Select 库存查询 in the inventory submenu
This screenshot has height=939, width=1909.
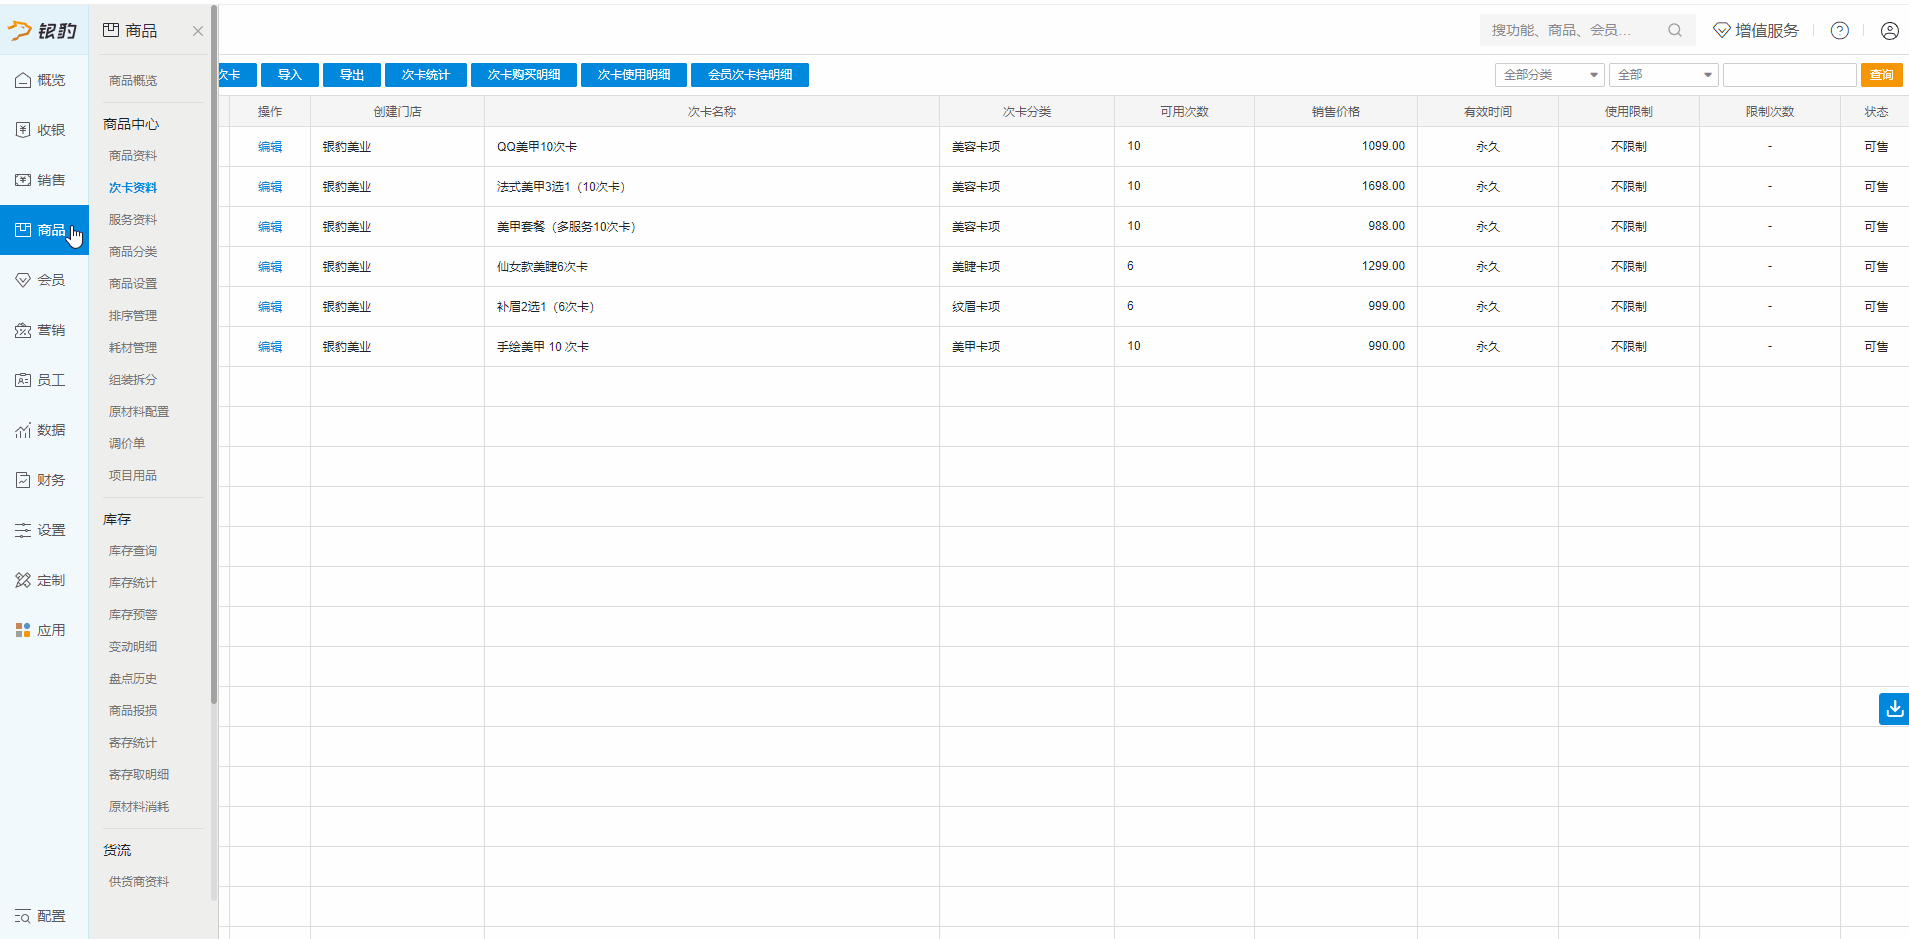tap(133, 551)
